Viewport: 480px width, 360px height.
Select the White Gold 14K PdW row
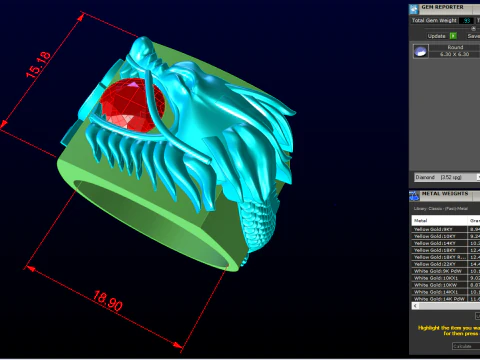[446, 299]
